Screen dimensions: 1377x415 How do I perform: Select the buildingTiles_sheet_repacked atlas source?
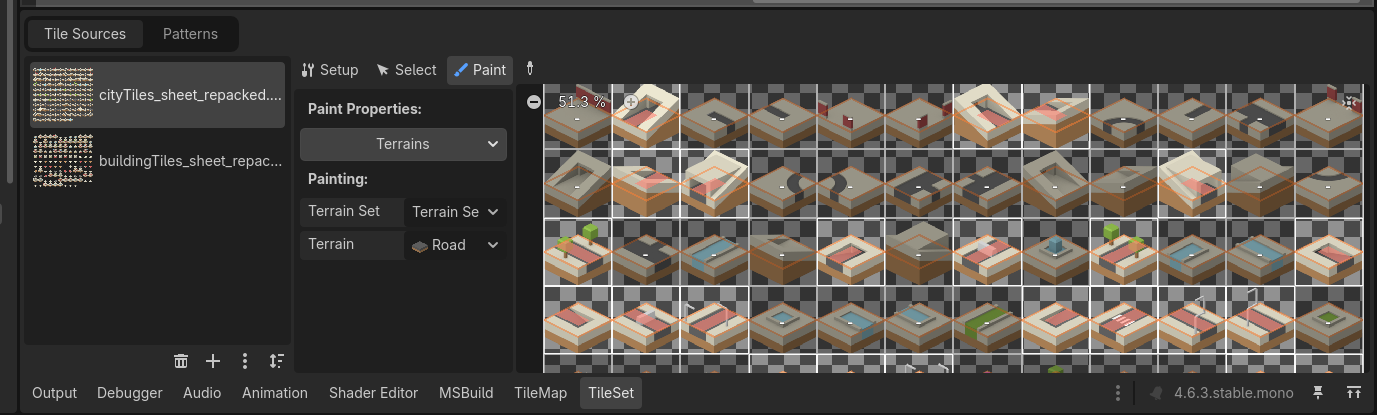click(x=157, y=160)
